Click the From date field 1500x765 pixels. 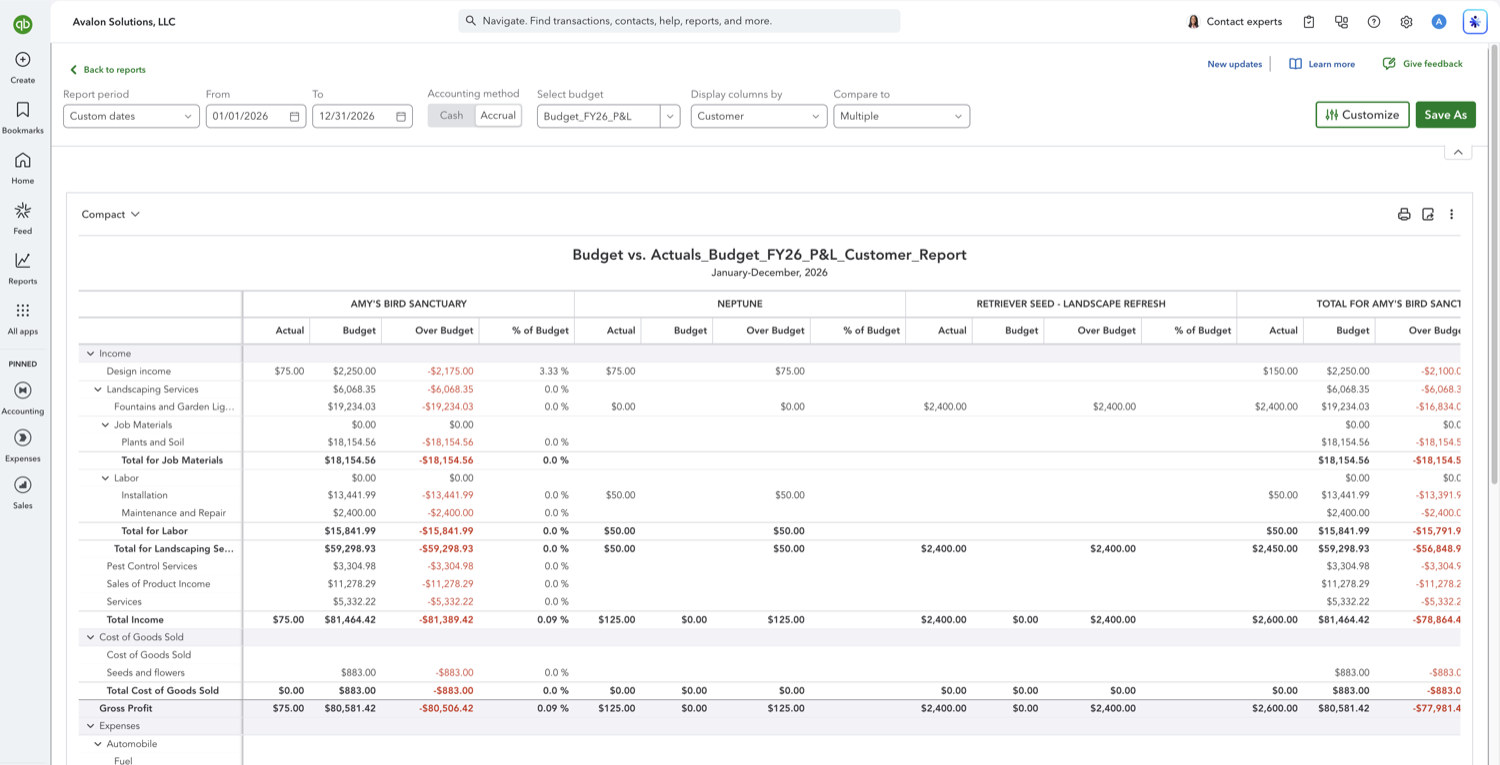(255, 116)
